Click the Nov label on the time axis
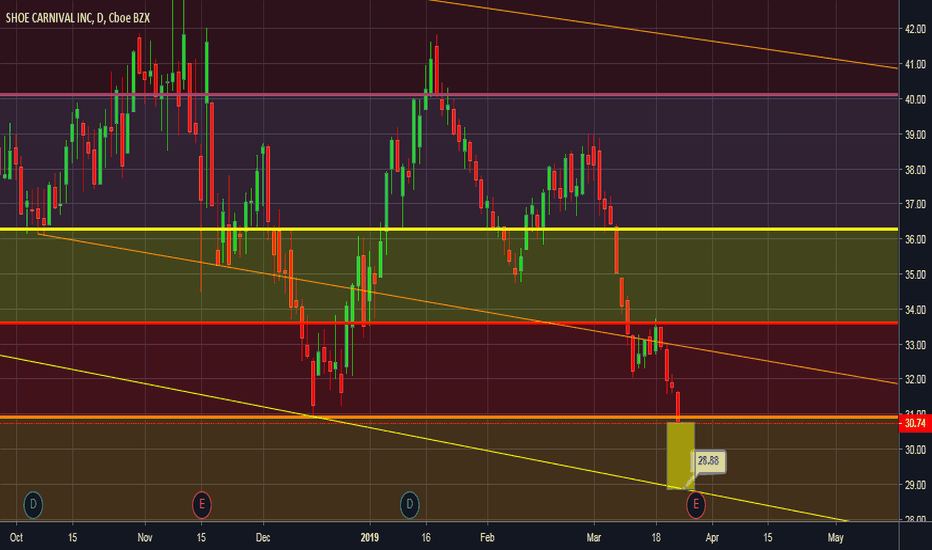The image size is (932, 550). tap(144, 538)
